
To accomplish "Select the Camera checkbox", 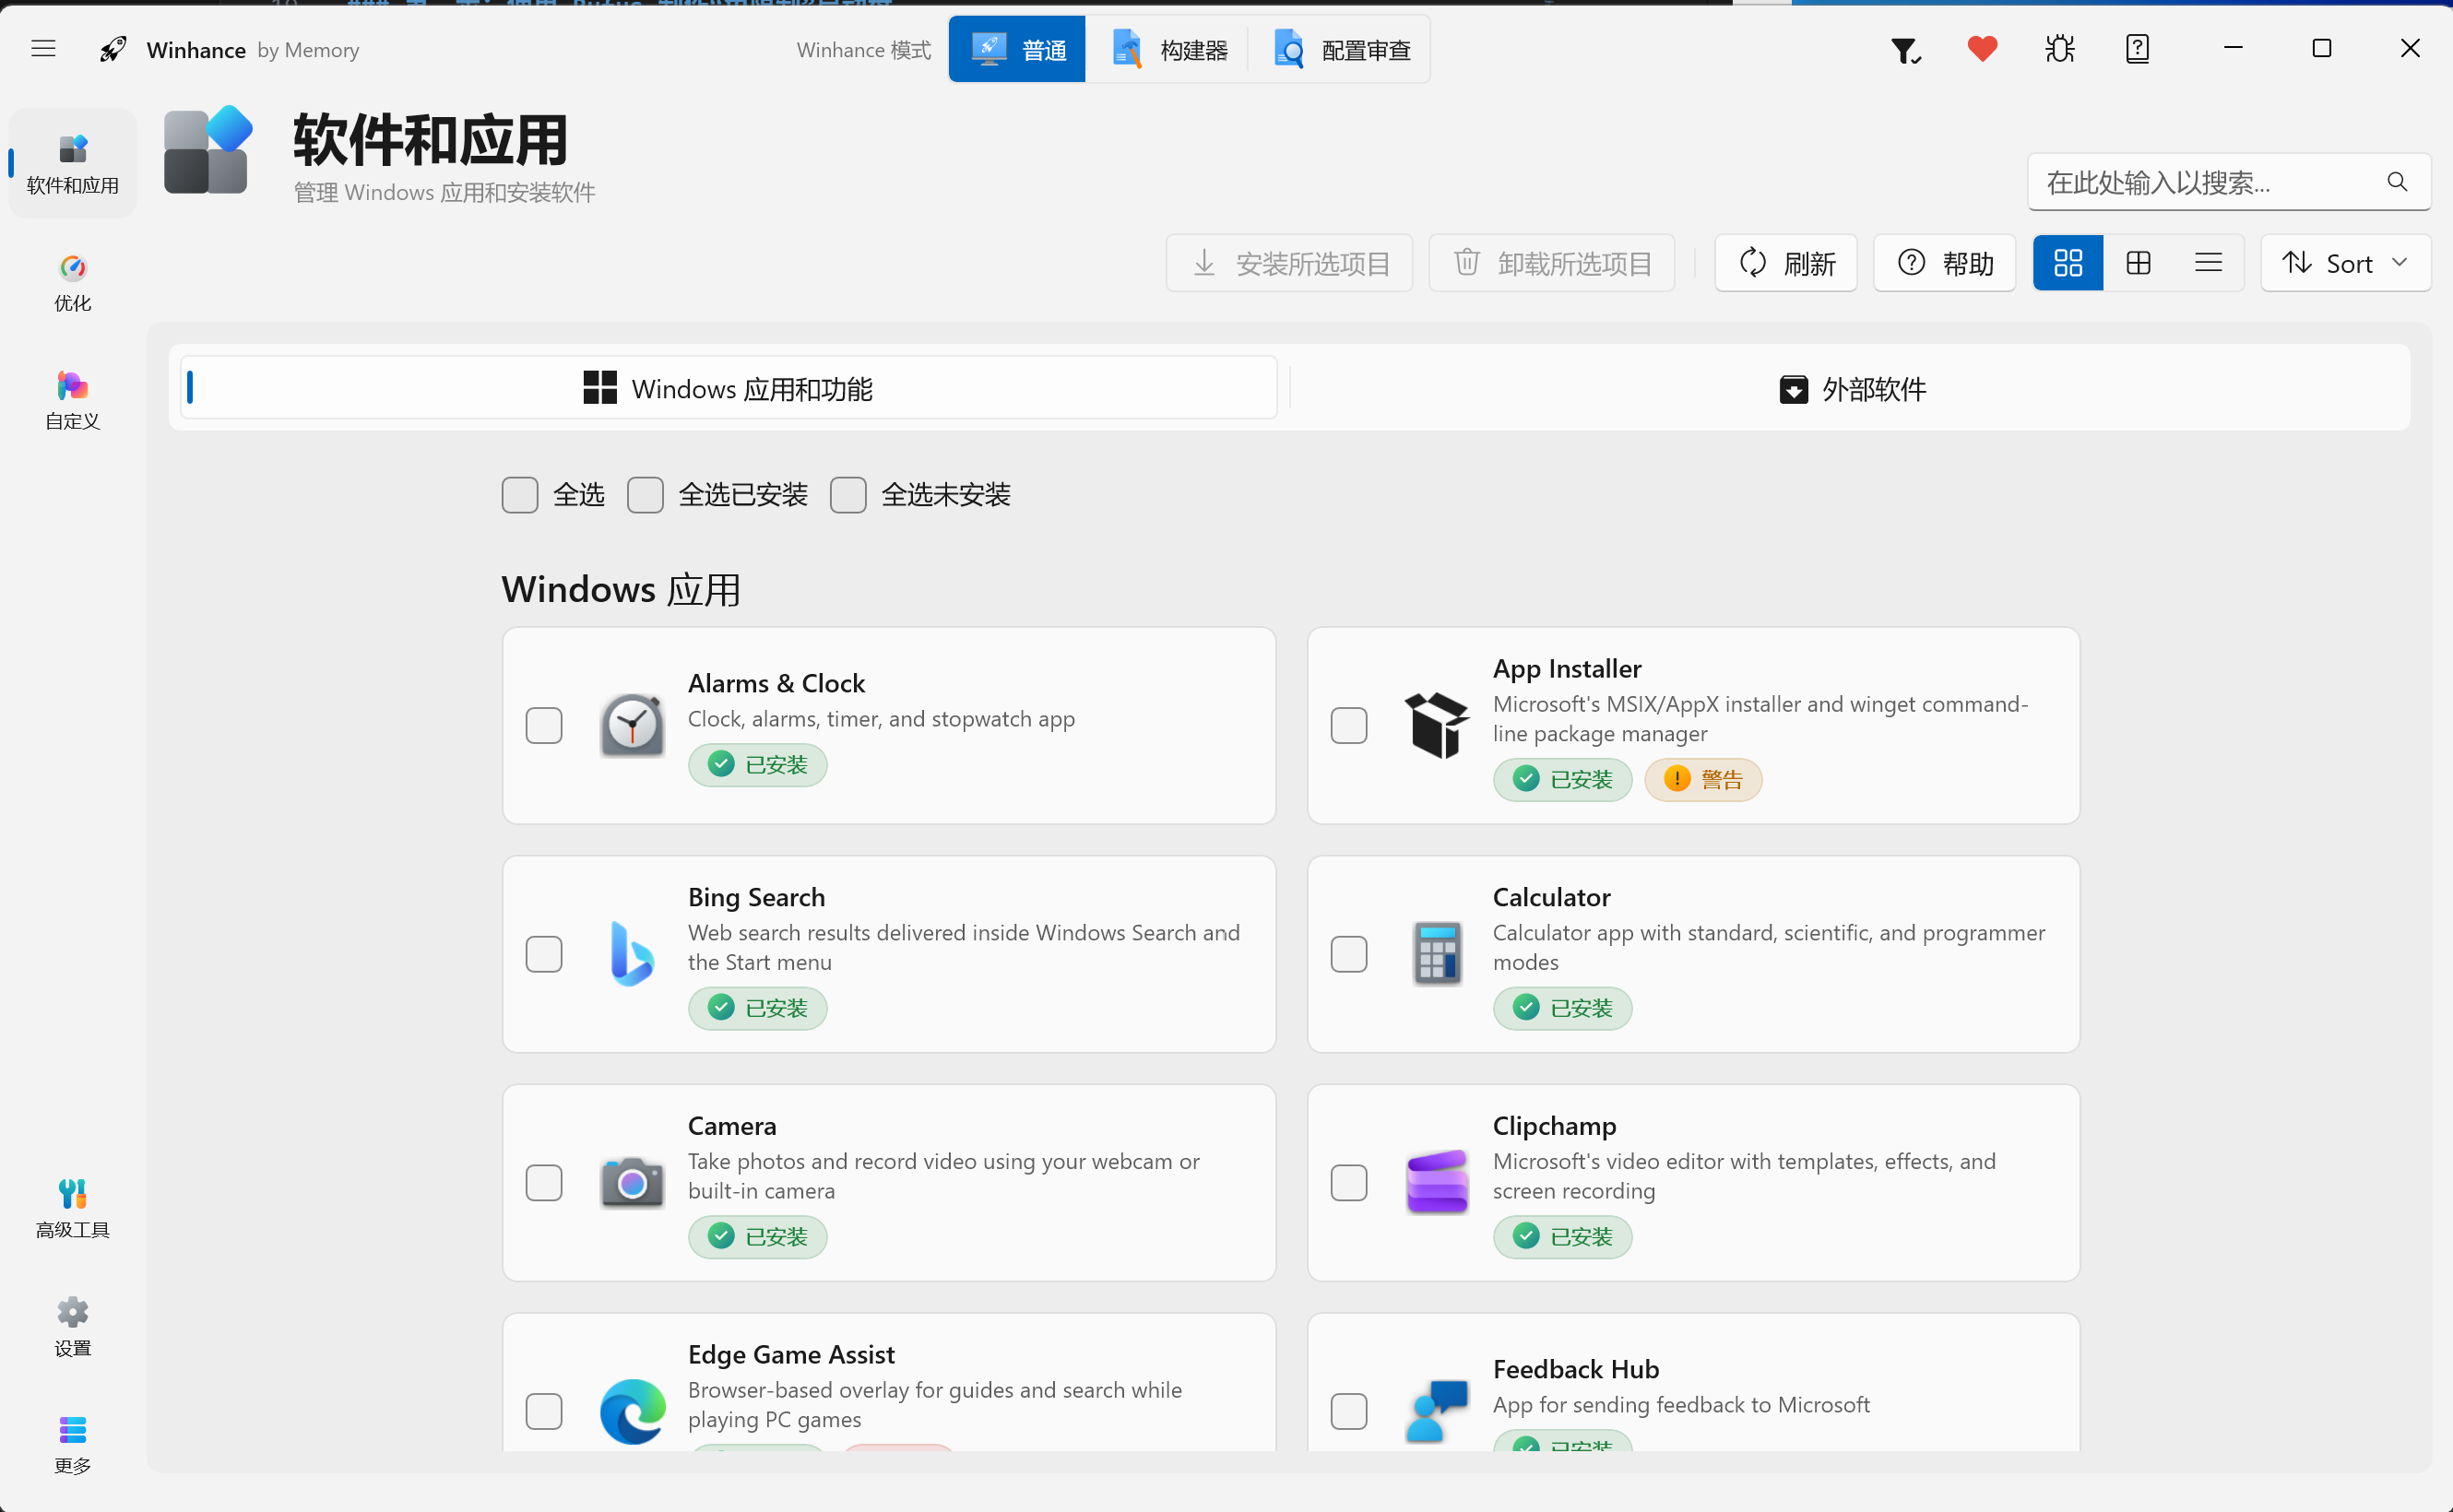I will (x=544, y=1183).
